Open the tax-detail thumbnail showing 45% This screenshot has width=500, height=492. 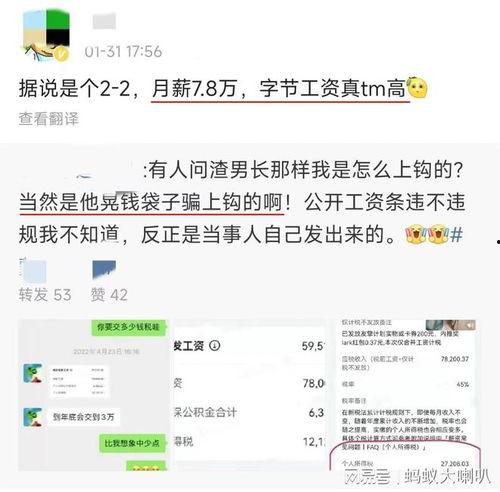coord(404,395)
